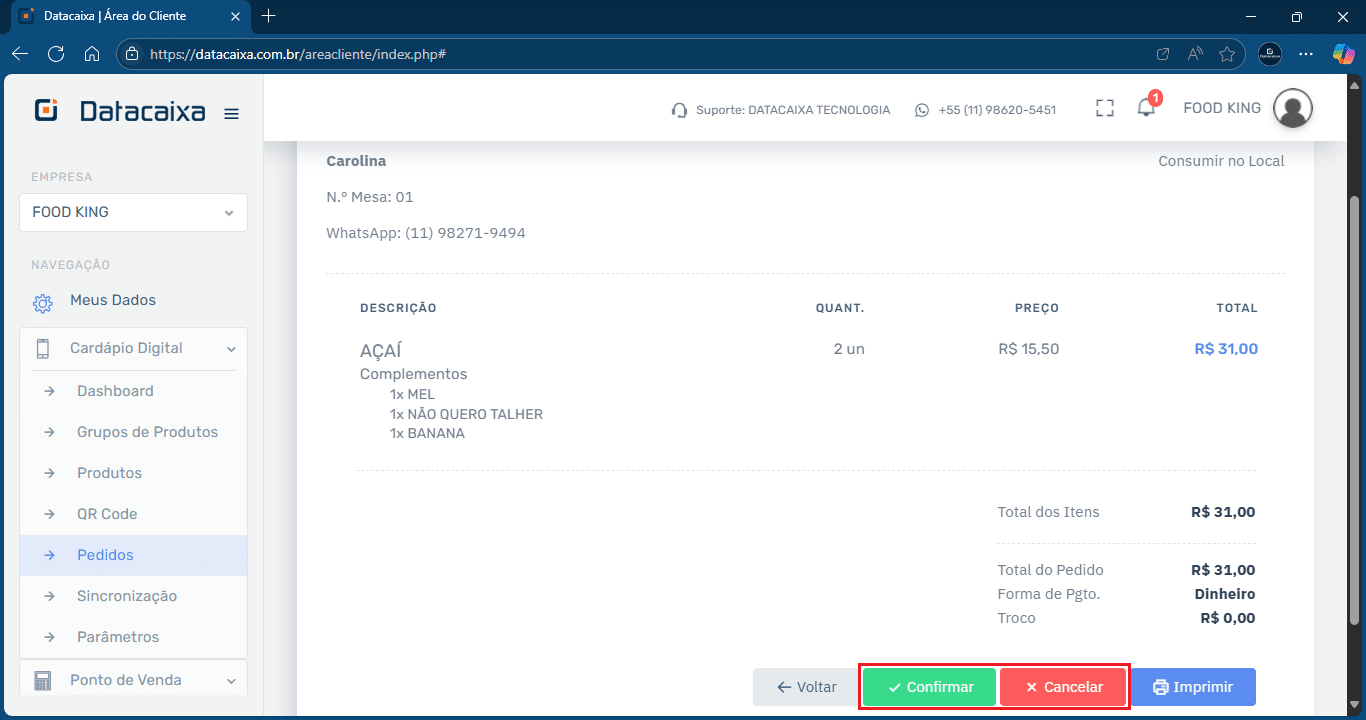Image resolution: width=1366 pixels, height=720 pixels.
Task: Open Grupos de Produtos menu item
Action: (x=147, y=432)
